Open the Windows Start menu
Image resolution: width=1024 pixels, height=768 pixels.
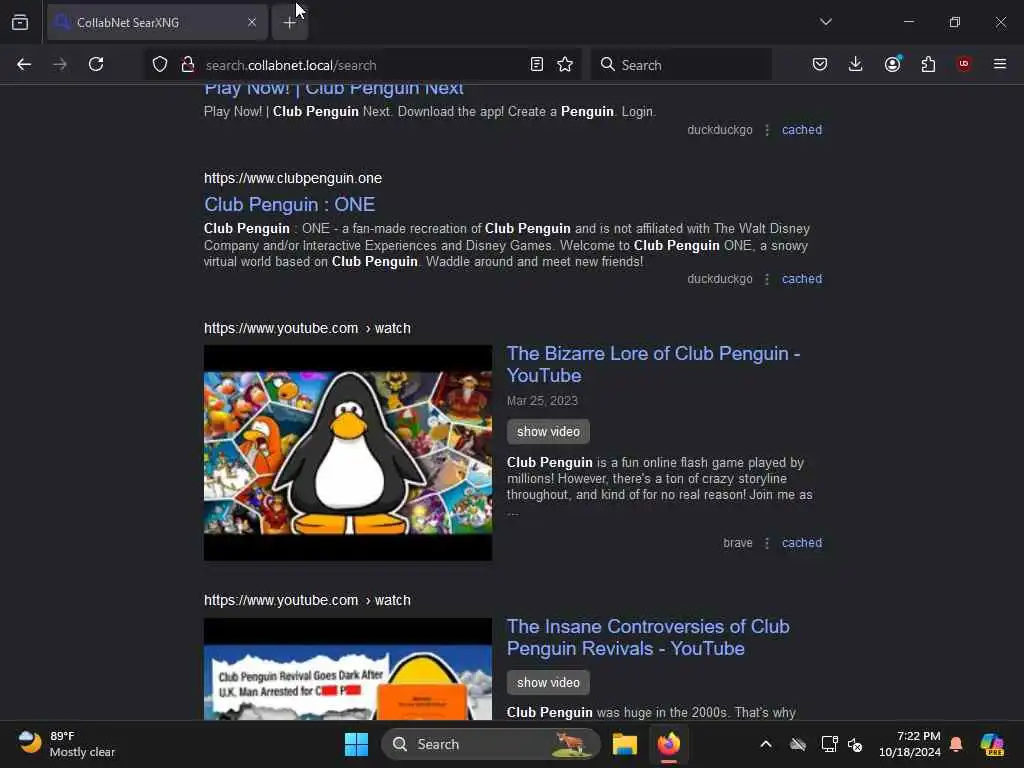pos(356,744)
